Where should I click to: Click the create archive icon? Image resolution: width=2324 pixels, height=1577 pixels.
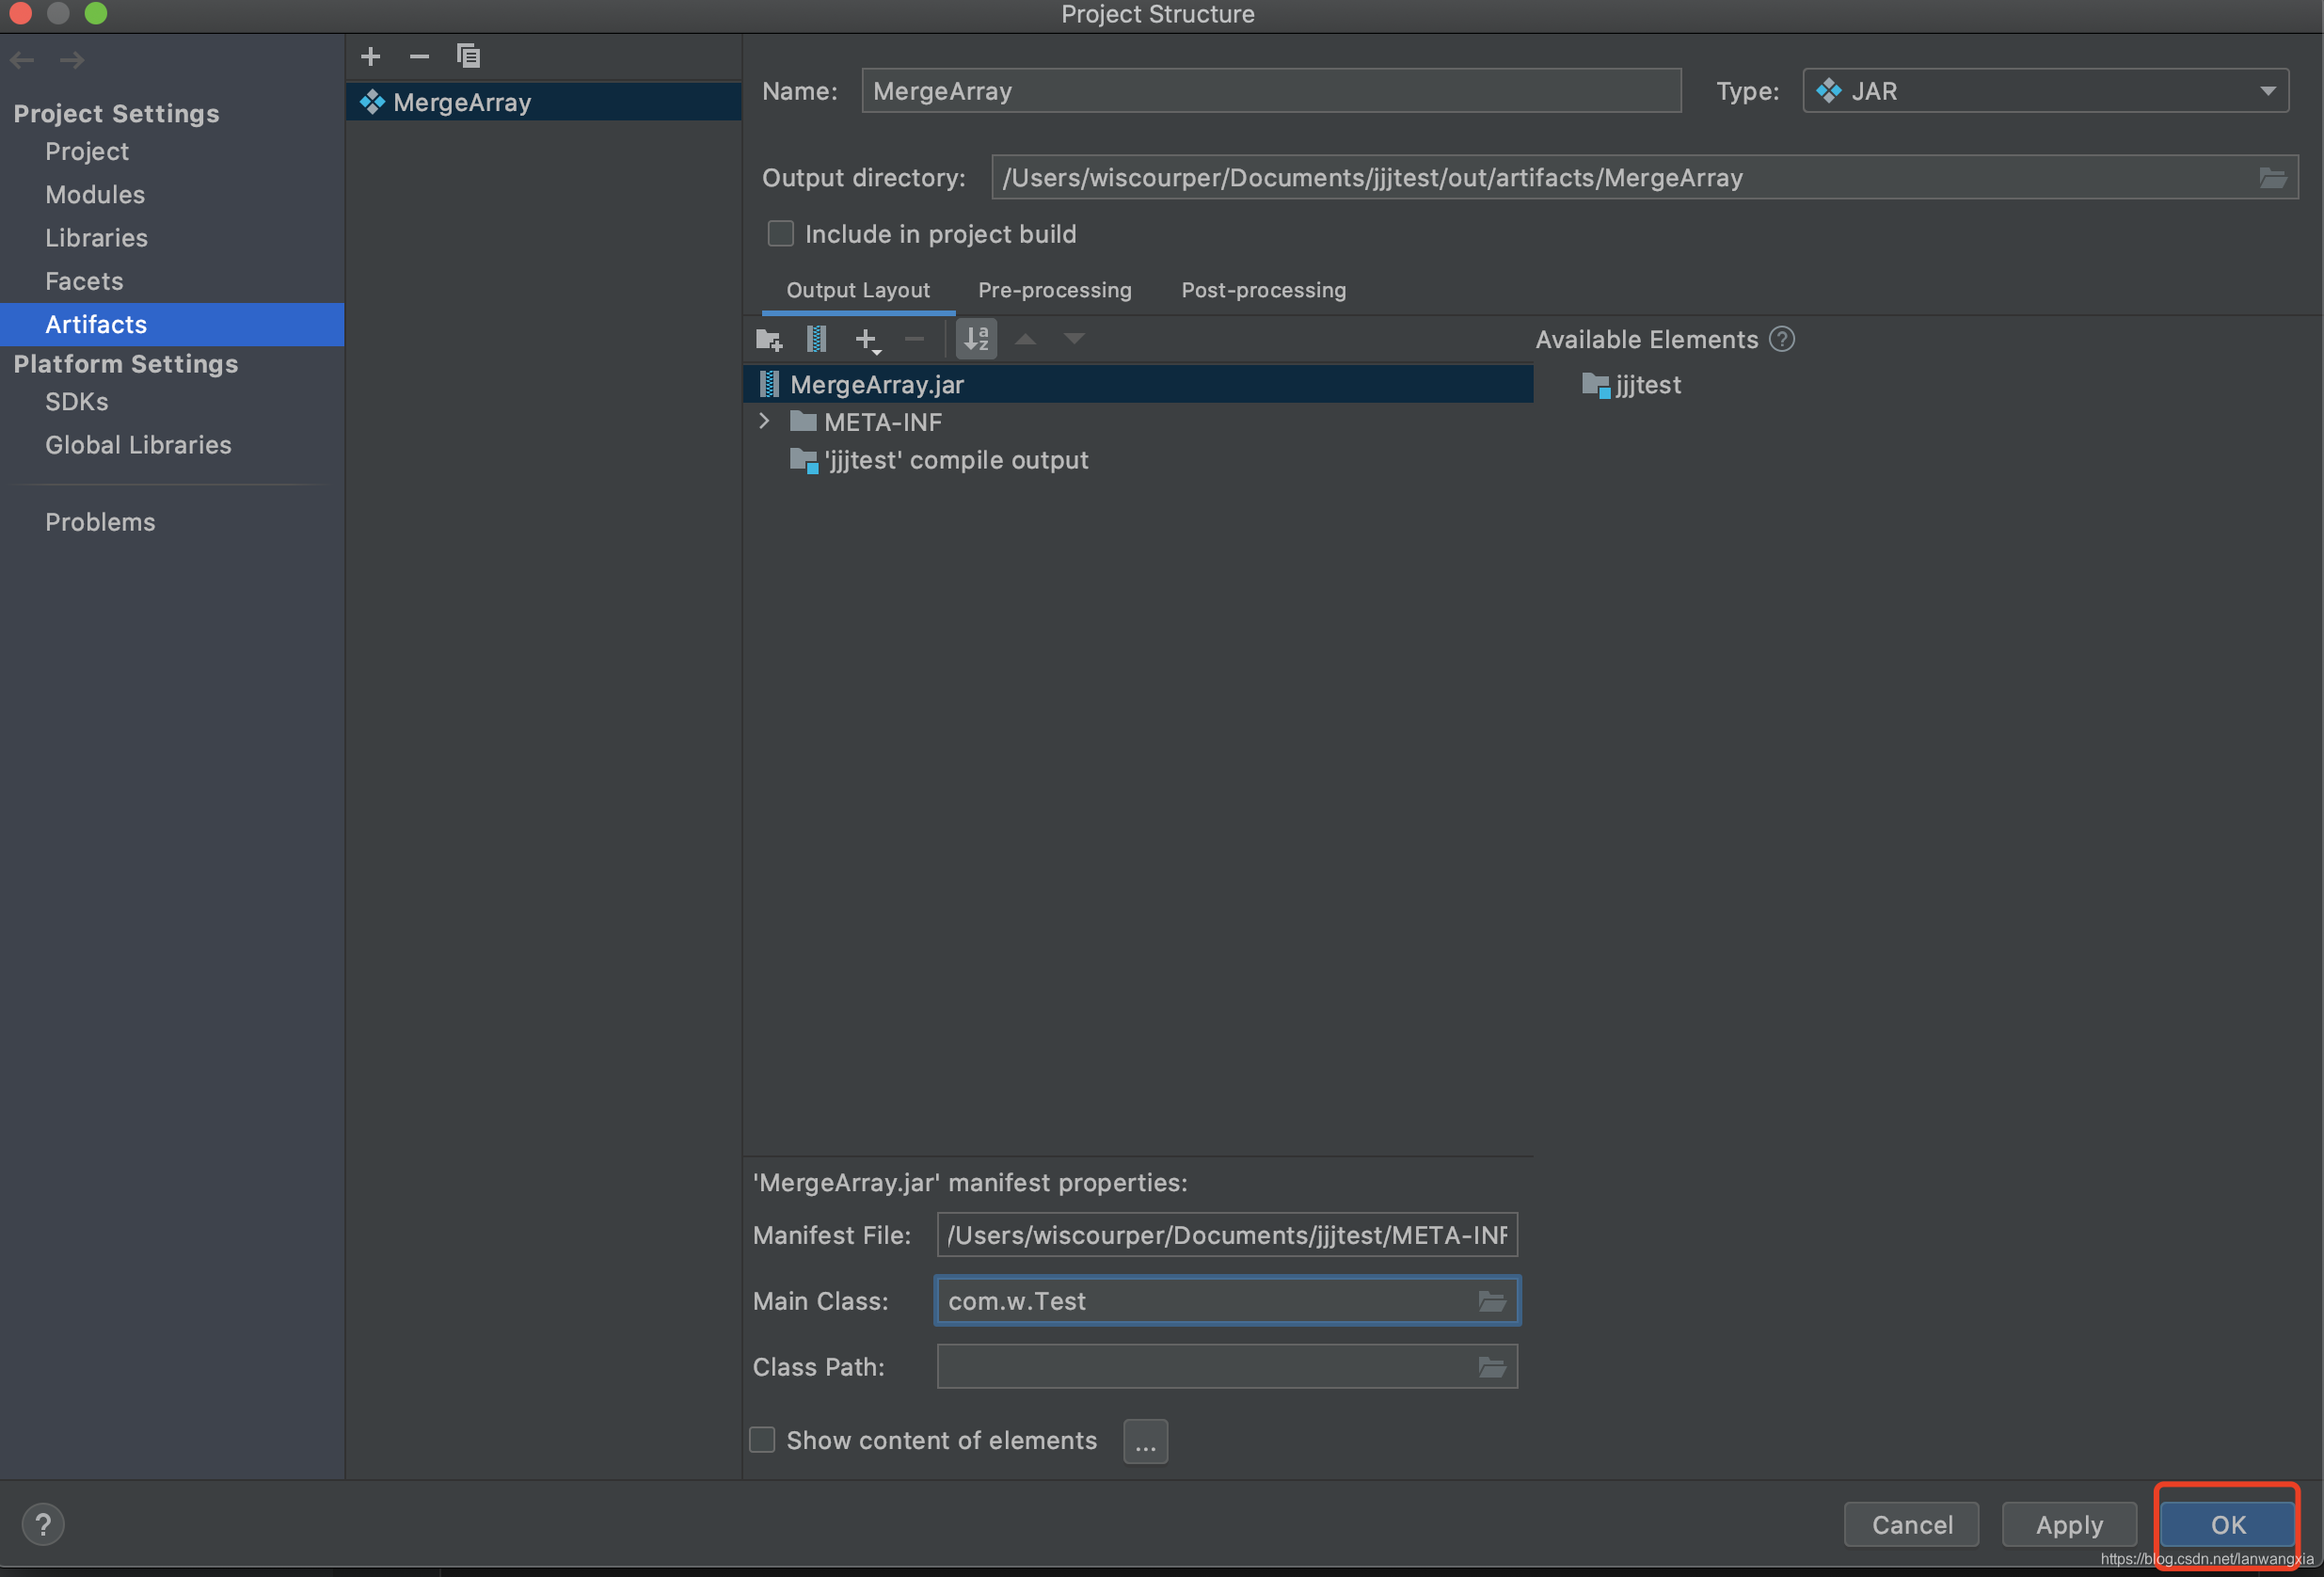(816, 339)
